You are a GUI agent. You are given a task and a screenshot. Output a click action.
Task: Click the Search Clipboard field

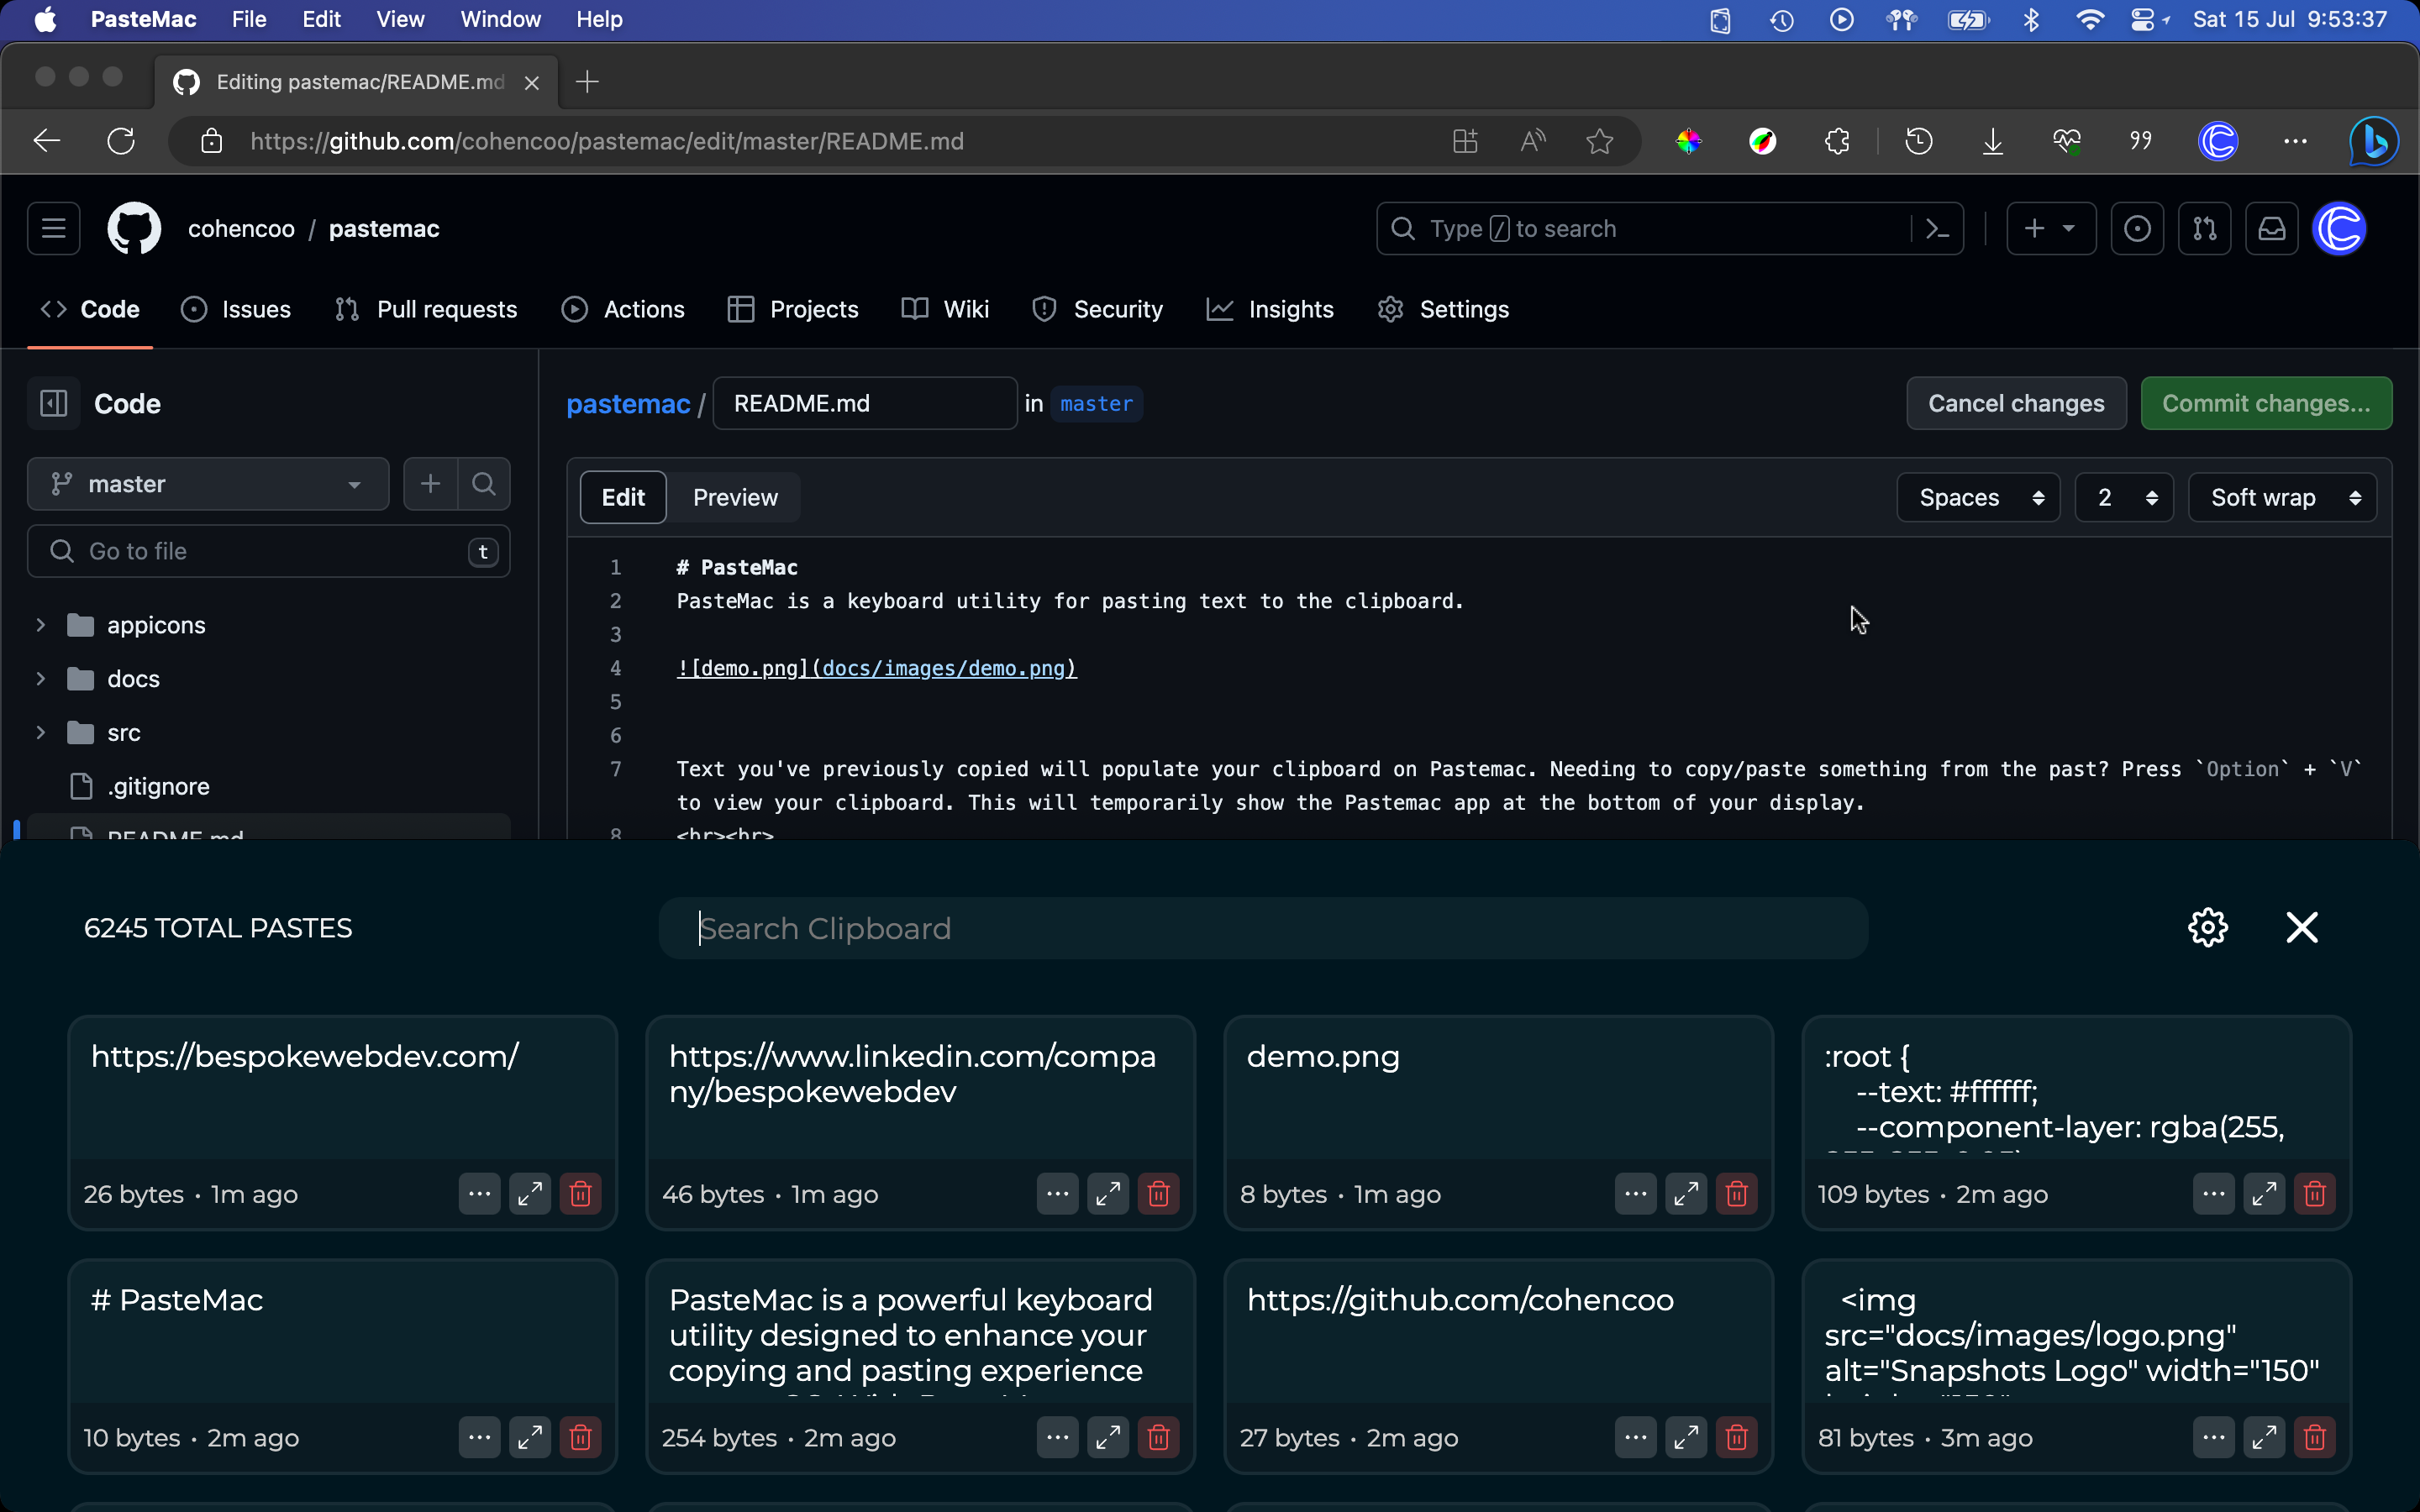[1263, 928]
